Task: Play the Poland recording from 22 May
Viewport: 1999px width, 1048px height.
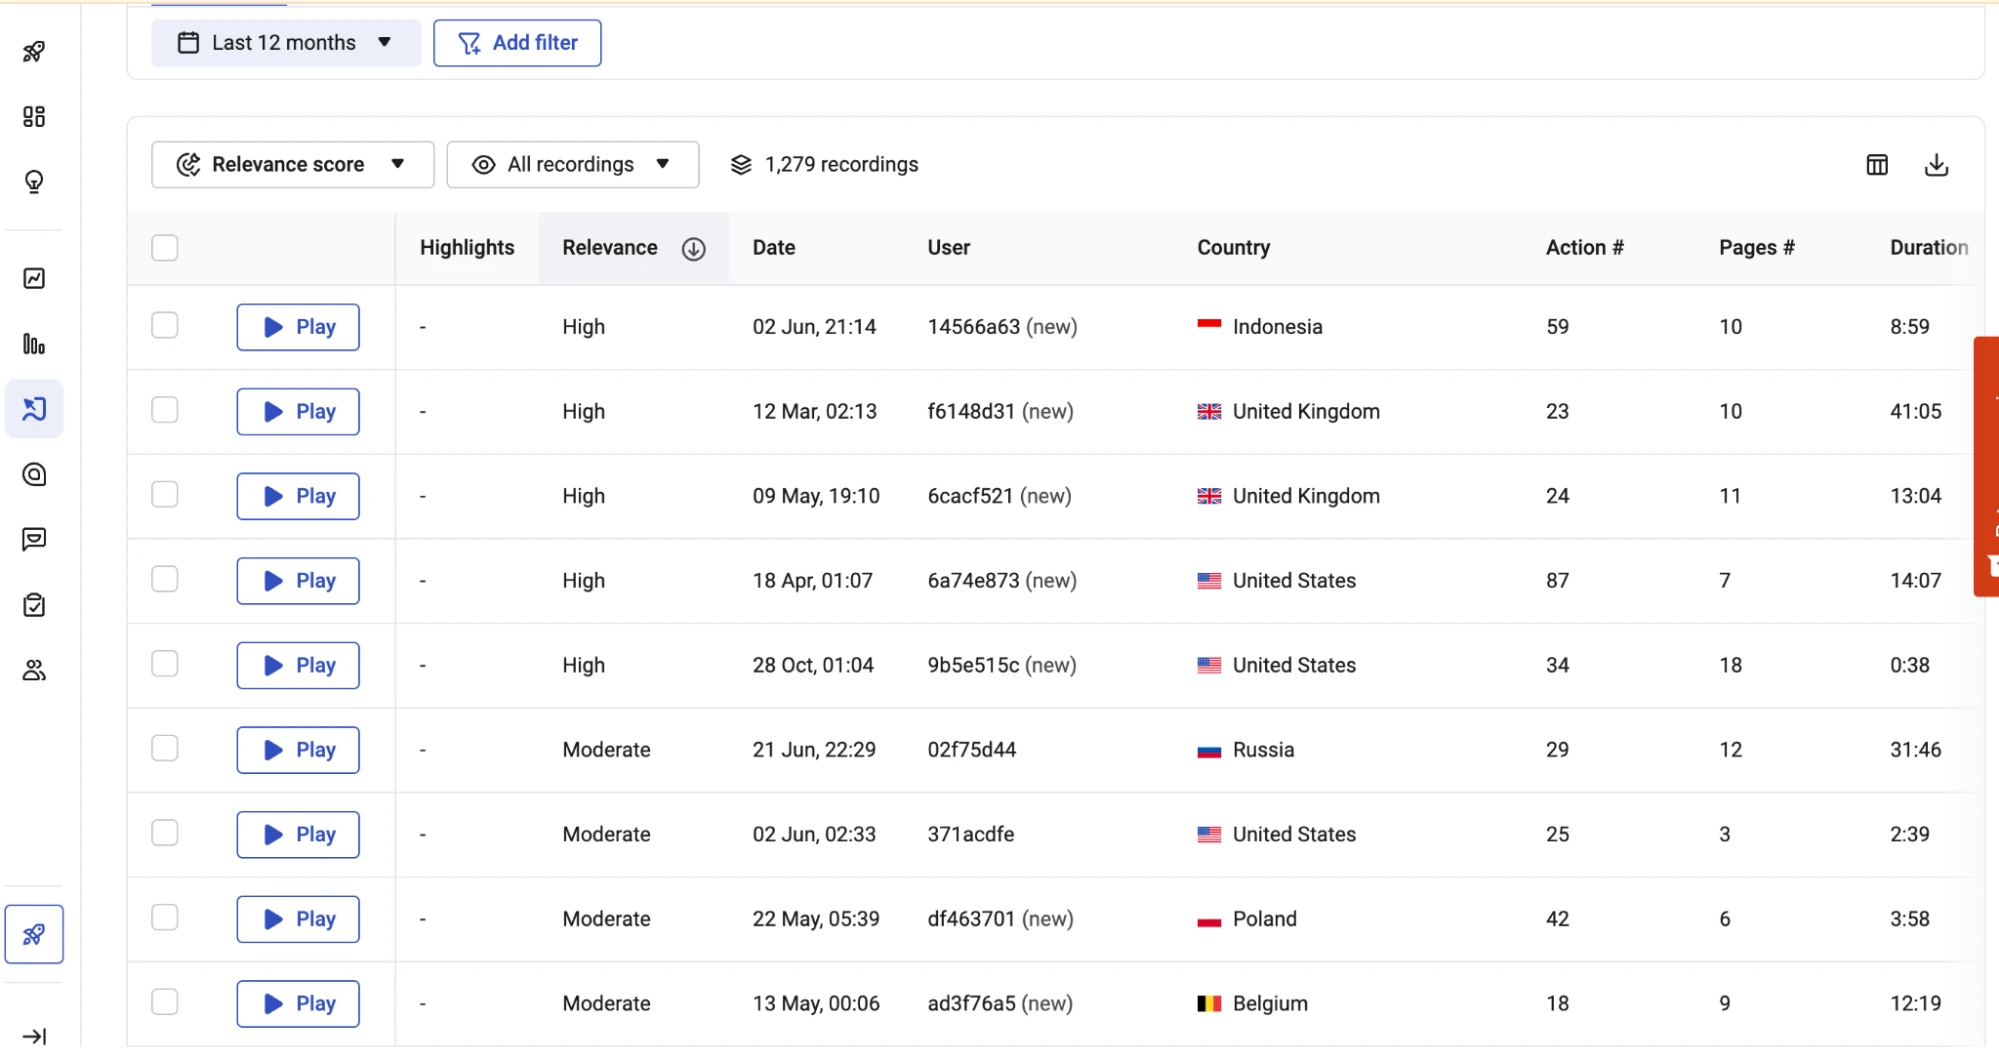Action: point(298,919)
